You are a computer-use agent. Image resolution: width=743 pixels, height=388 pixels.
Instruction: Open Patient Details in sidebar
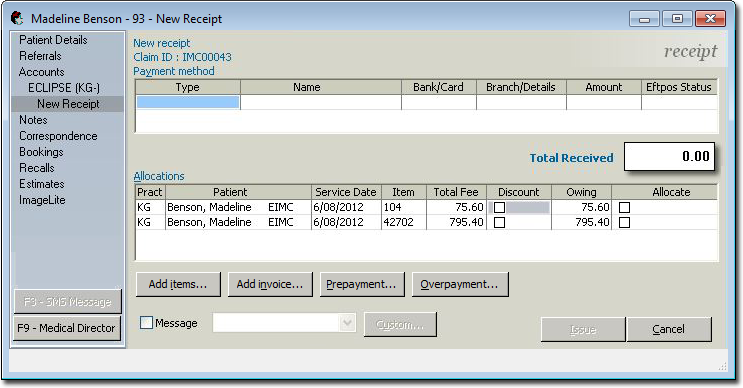coord(53,40)
